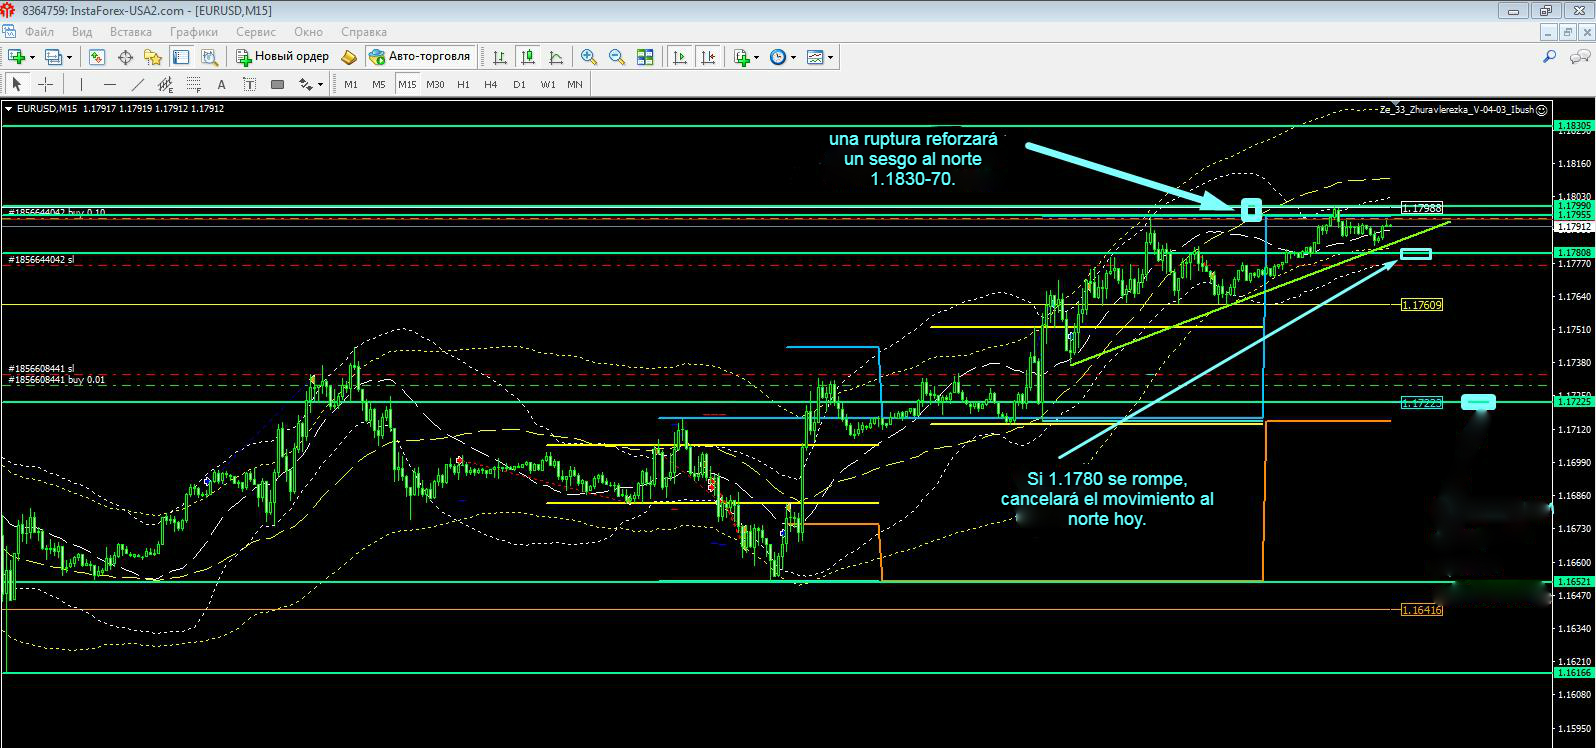
Task: Switch timeframe to D1
Action: point(519,84)
